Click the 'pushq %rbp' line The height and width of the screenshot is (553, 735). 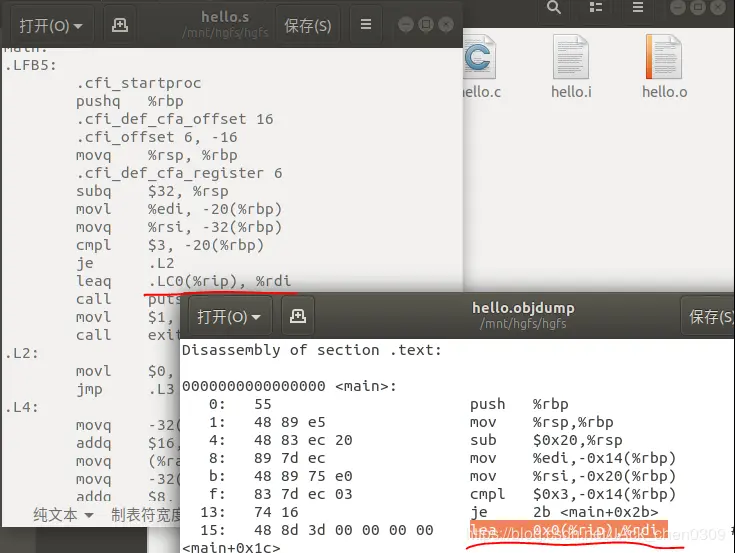click(x=130, y=101)
